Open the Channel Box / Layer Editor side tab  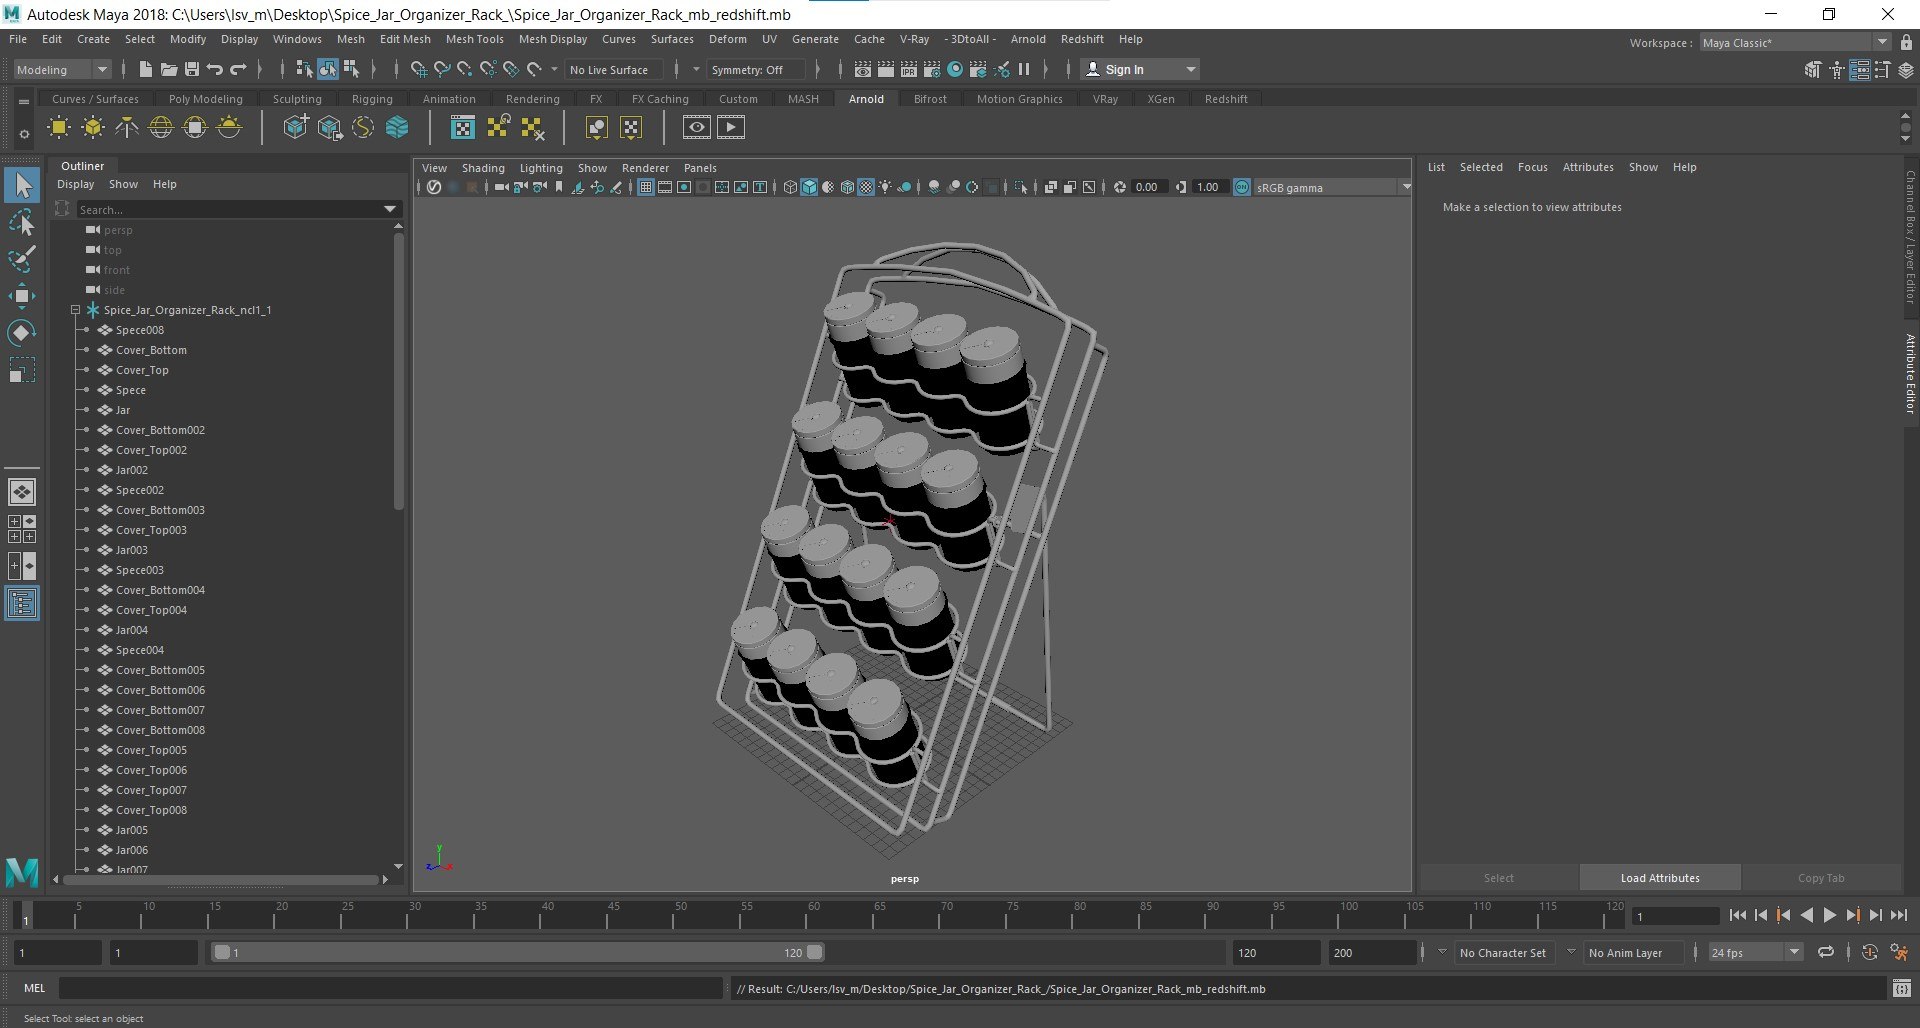(1910, 237)
